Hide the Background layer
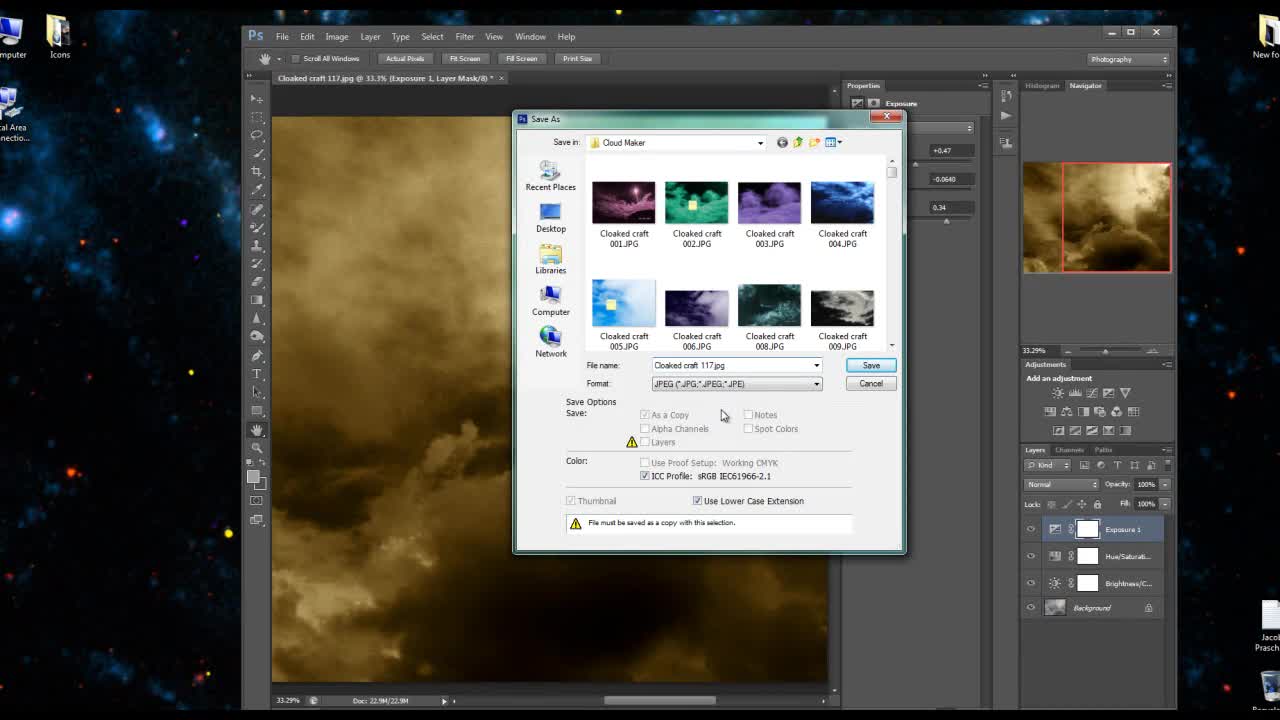The image size is (1280, 720). 1031,608
